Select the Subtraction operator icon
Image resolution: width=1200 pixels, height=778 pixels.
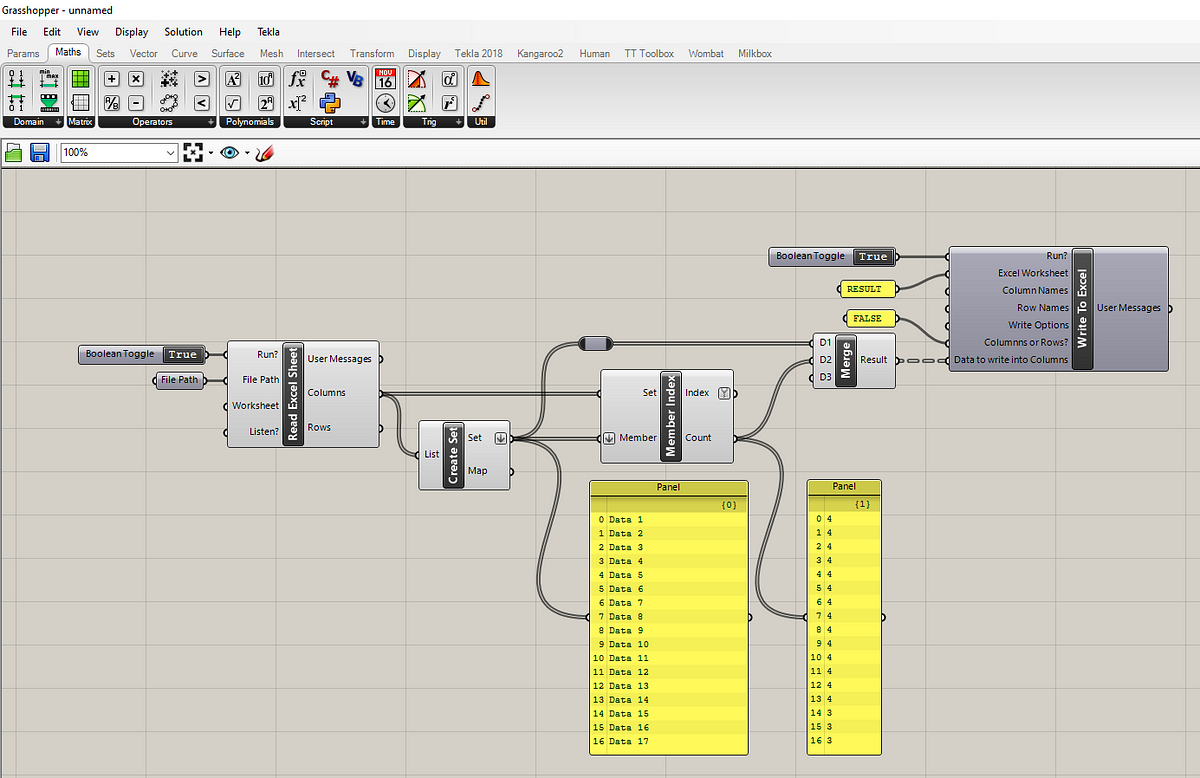[x=136, y=102]
